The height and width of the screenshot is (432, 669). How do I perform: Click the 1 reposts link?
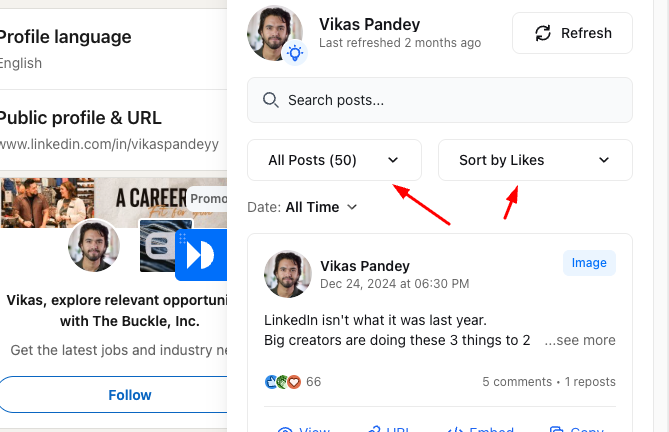point(590,382)
